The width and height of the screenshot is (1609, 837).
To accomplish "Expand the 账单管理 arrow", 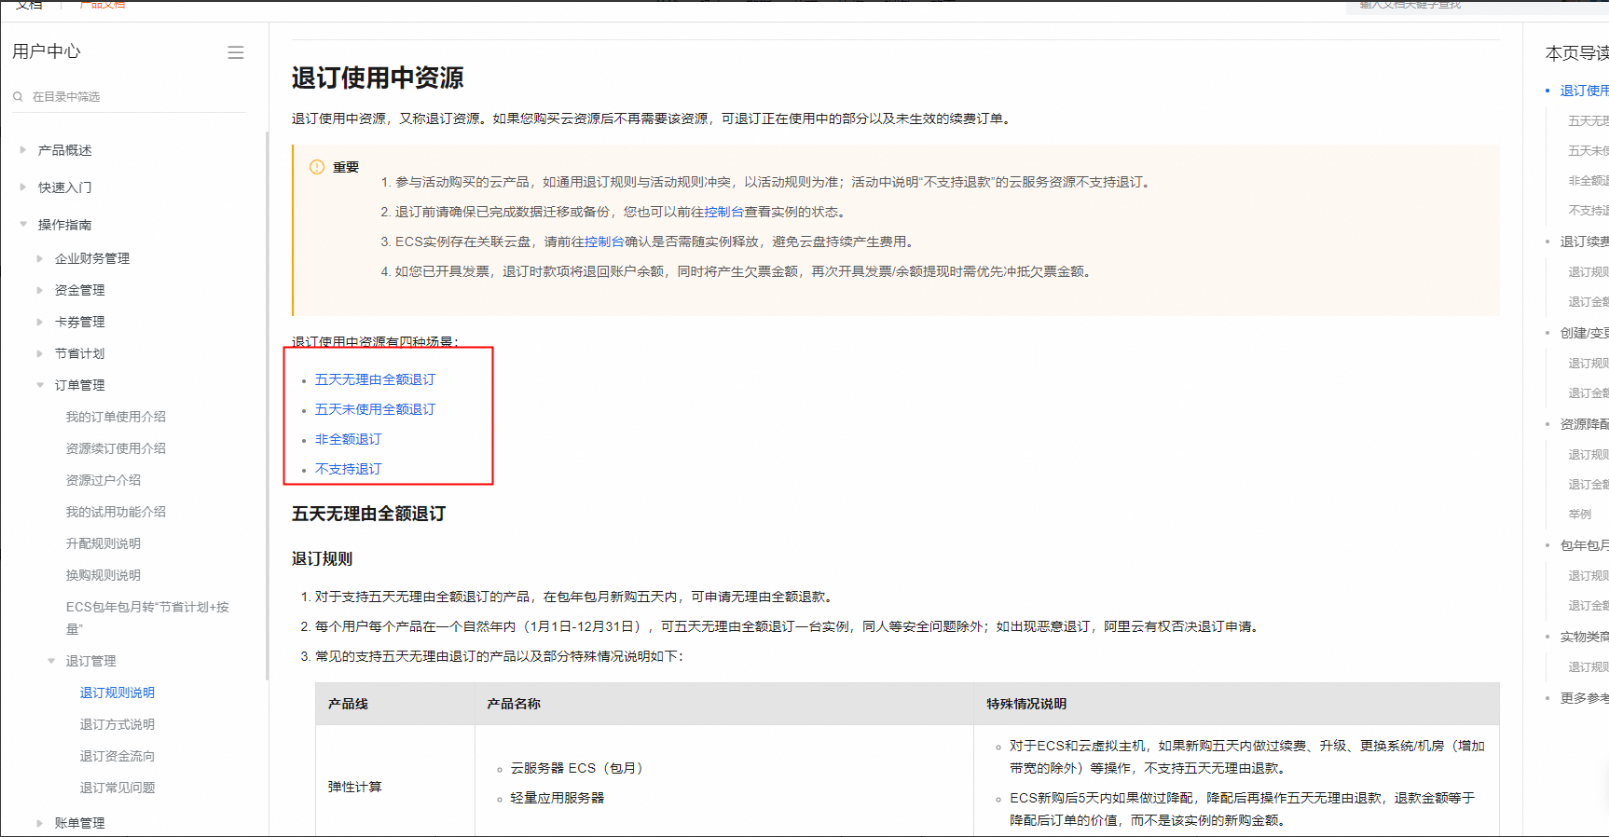I will pos(40,823).
